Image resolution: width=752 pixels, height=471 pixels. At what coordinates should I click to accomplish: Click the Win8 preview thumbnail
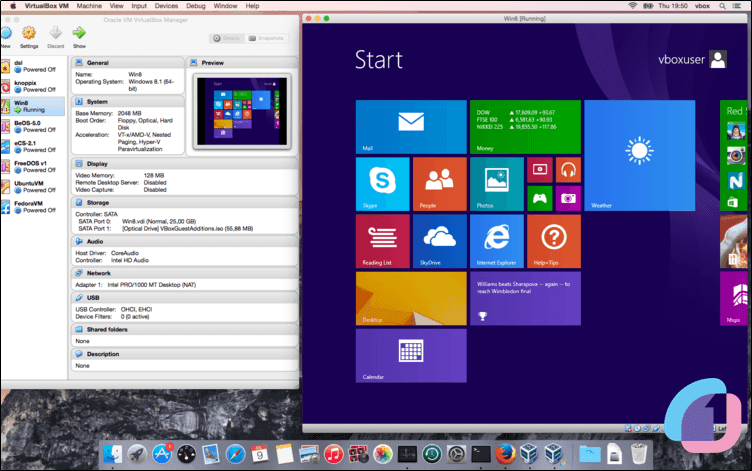tap(242, 111)
